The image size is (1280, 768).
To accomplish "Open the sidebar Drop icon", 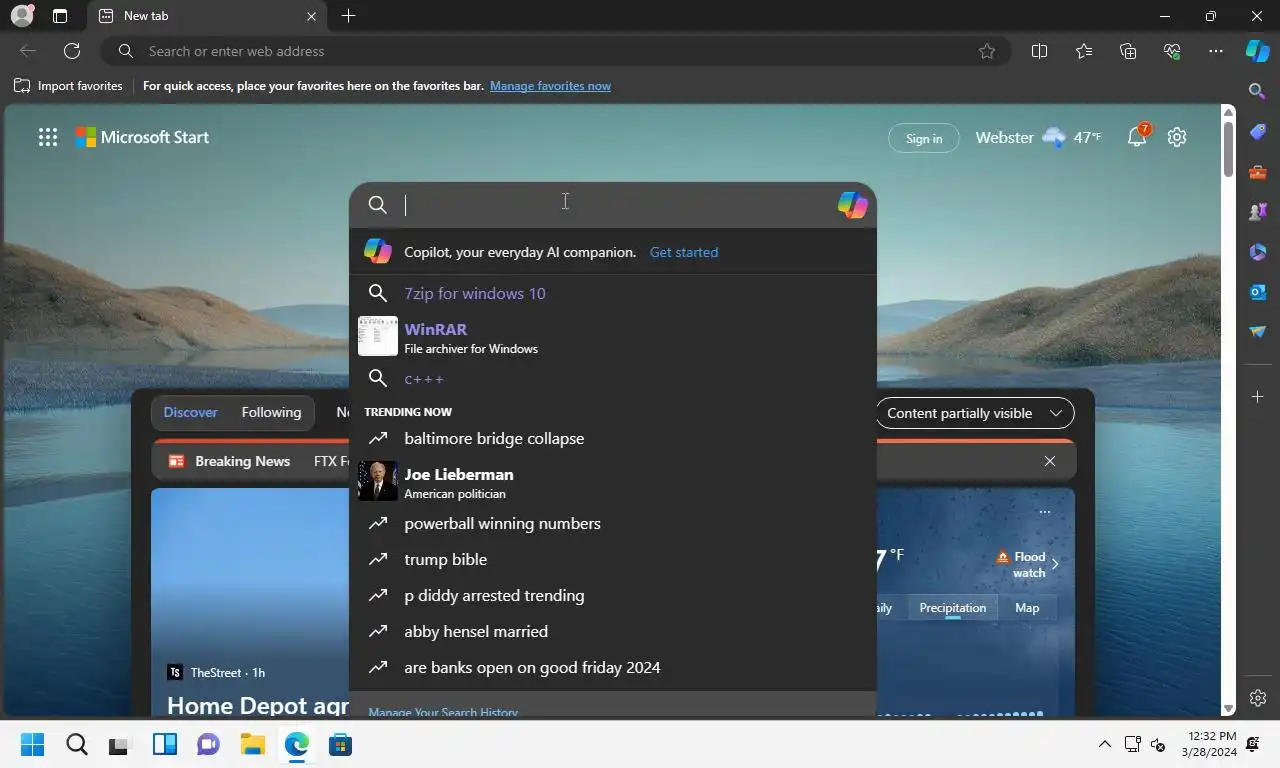I will click(x=1258, y=332).
